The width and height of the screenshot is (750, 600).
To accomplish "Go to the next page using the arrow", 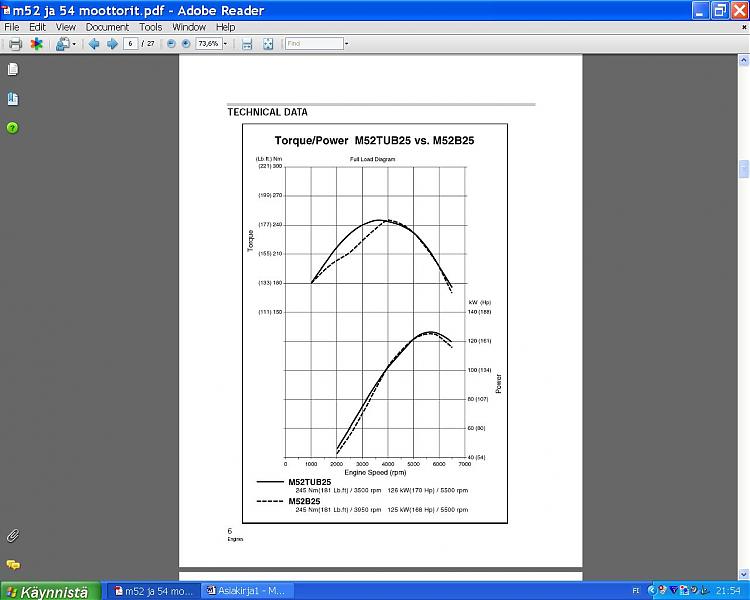I will (x=111, y=44).
